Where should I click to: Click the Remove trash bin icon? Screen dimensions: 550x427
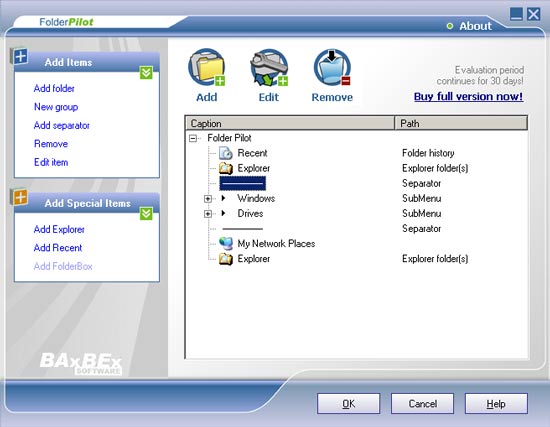pos(332,67)
